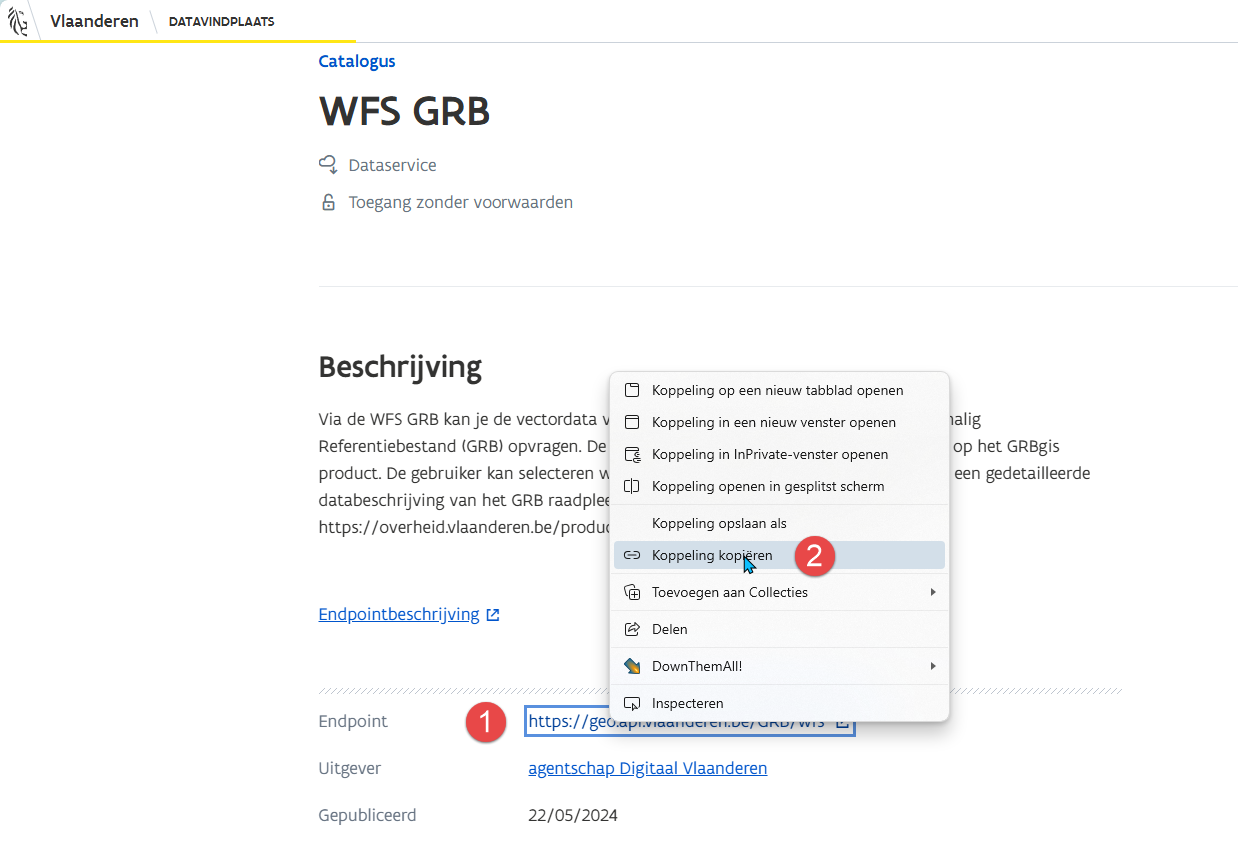Click the DownThemAll! extension icon
Viewport: 1238px width, 844px height.
coord(632,666)
